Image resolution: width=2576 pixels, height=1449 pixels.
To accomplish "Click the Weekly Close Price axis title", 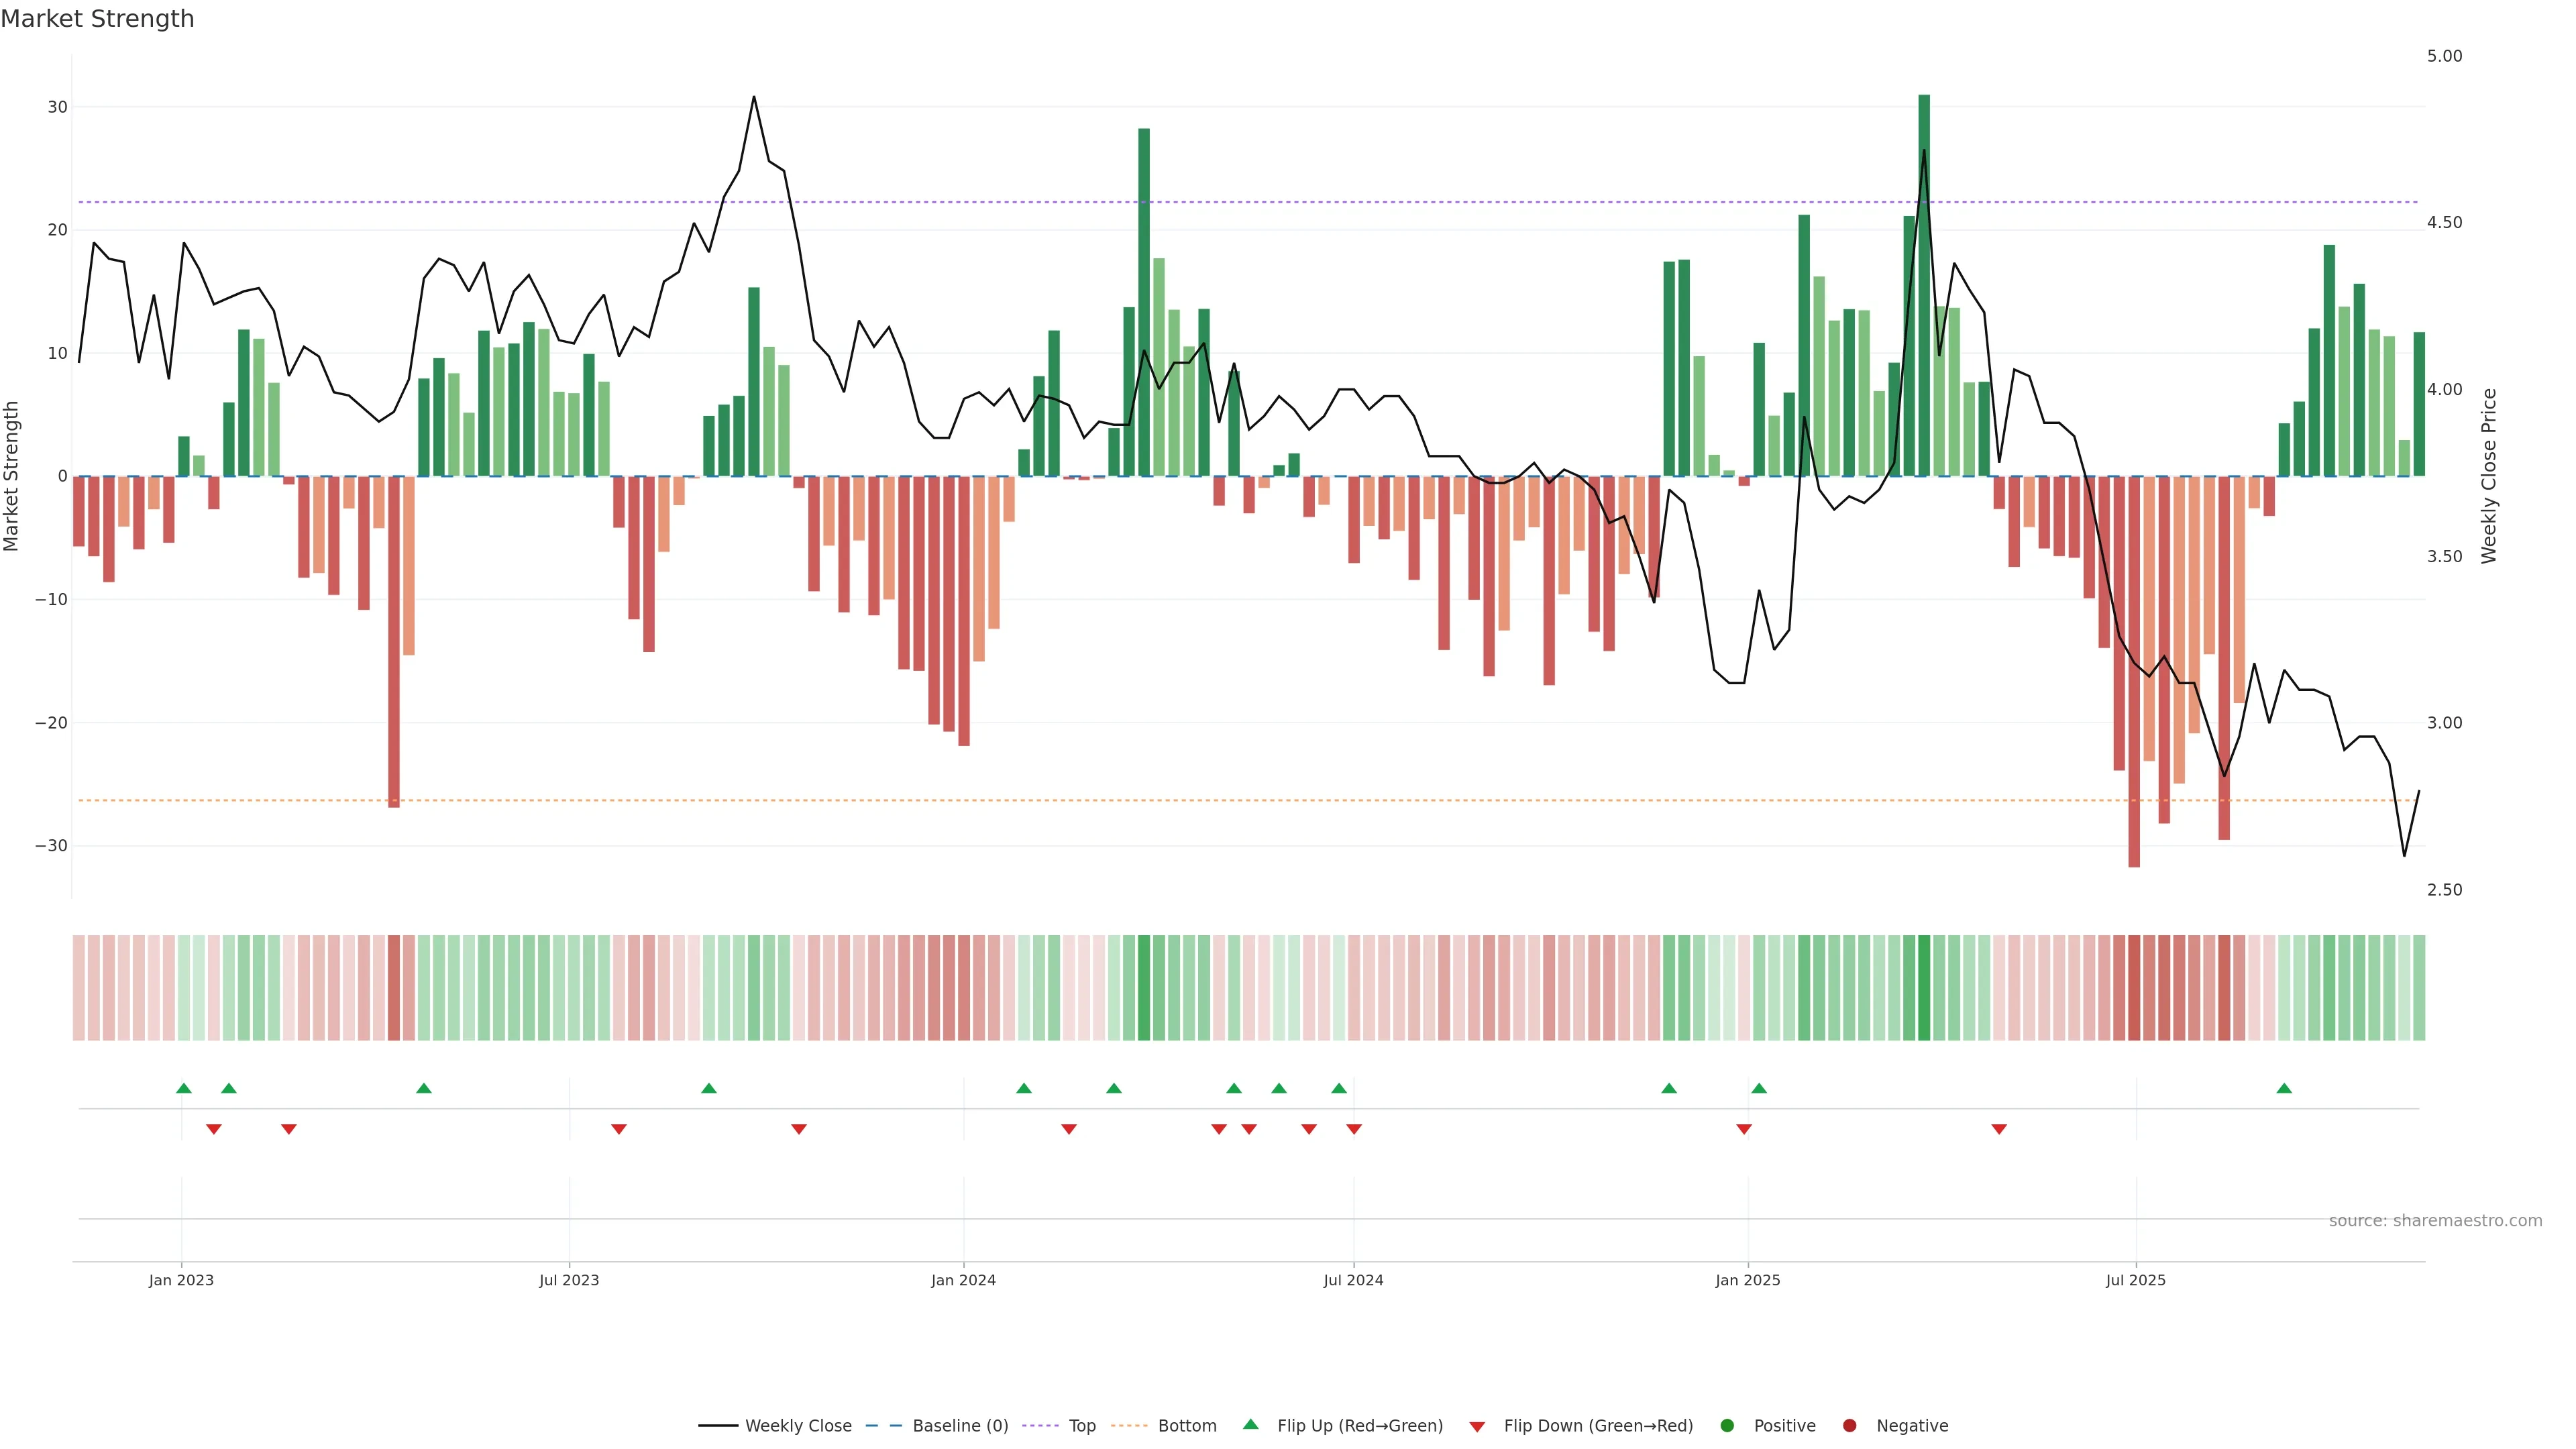I will (2489, 476).
